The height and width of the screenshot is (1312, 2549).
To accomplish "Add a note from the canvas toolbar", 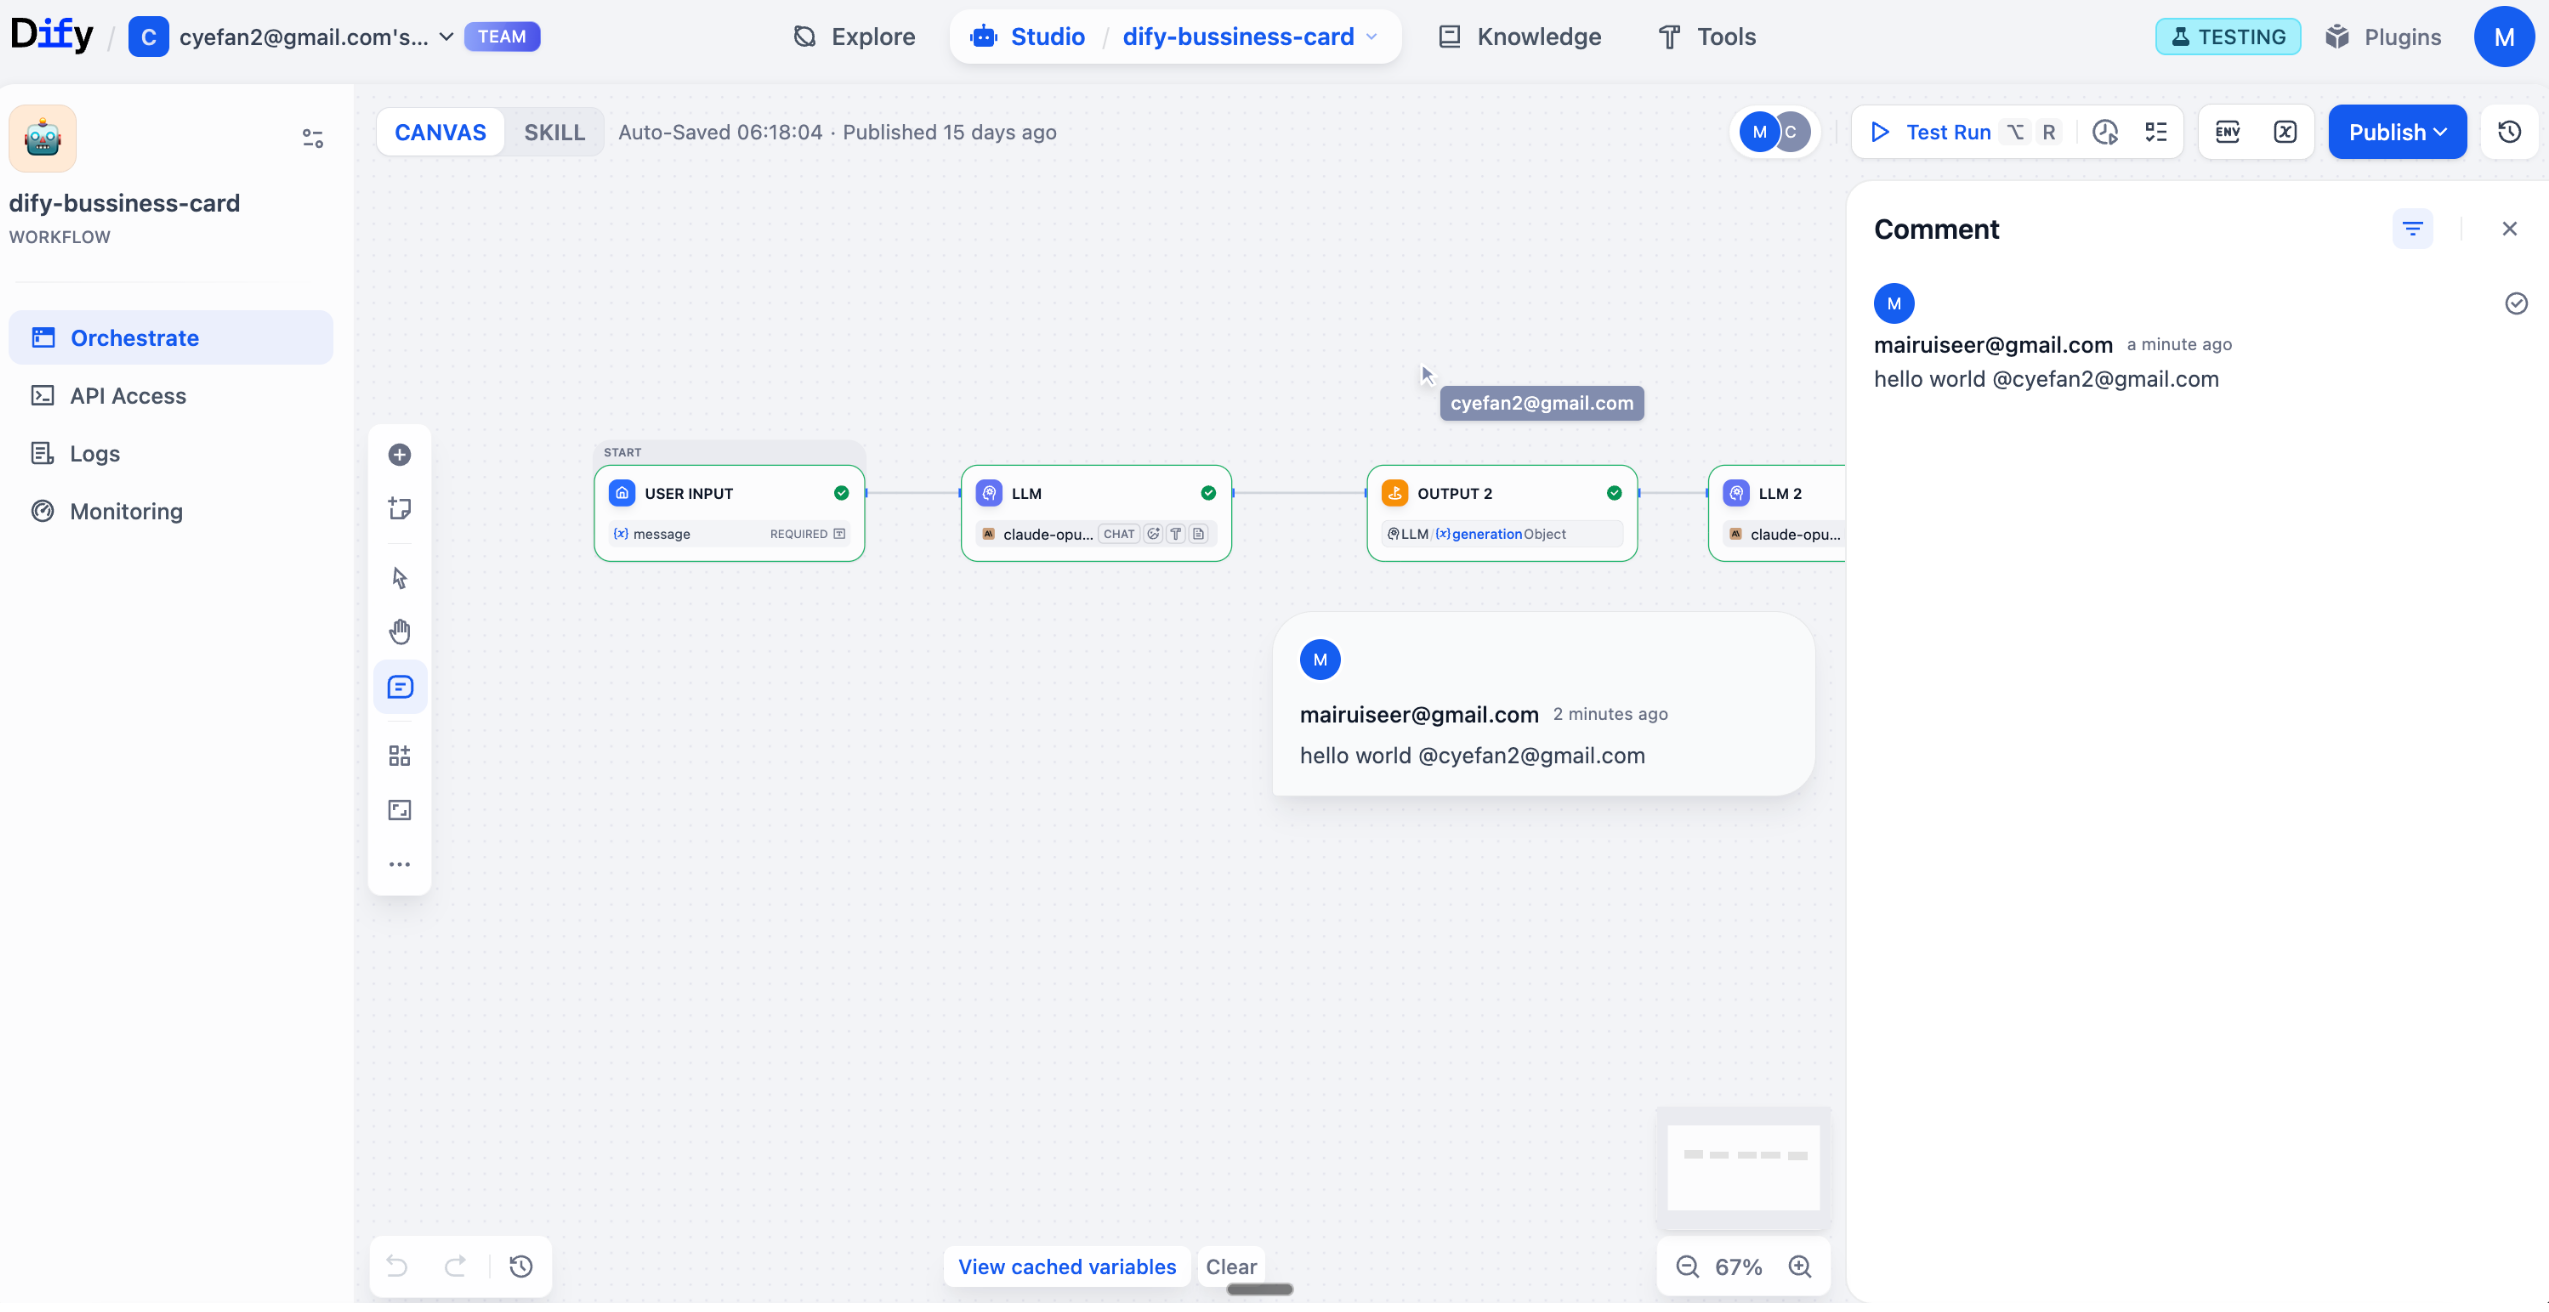I will [399, 509].
